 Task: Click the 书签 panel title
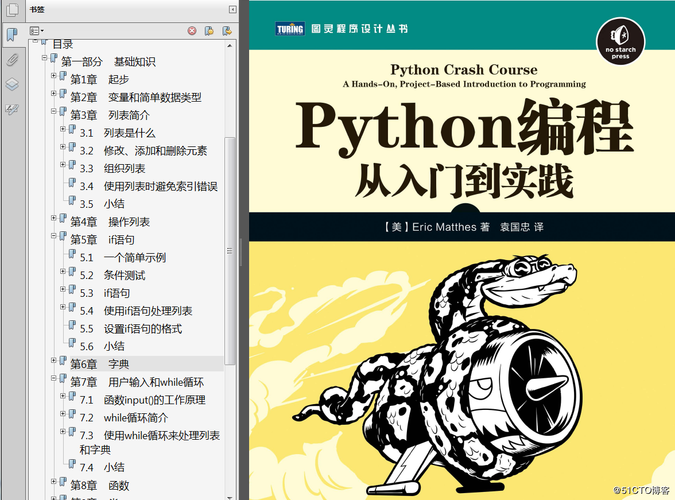point(37,9)
